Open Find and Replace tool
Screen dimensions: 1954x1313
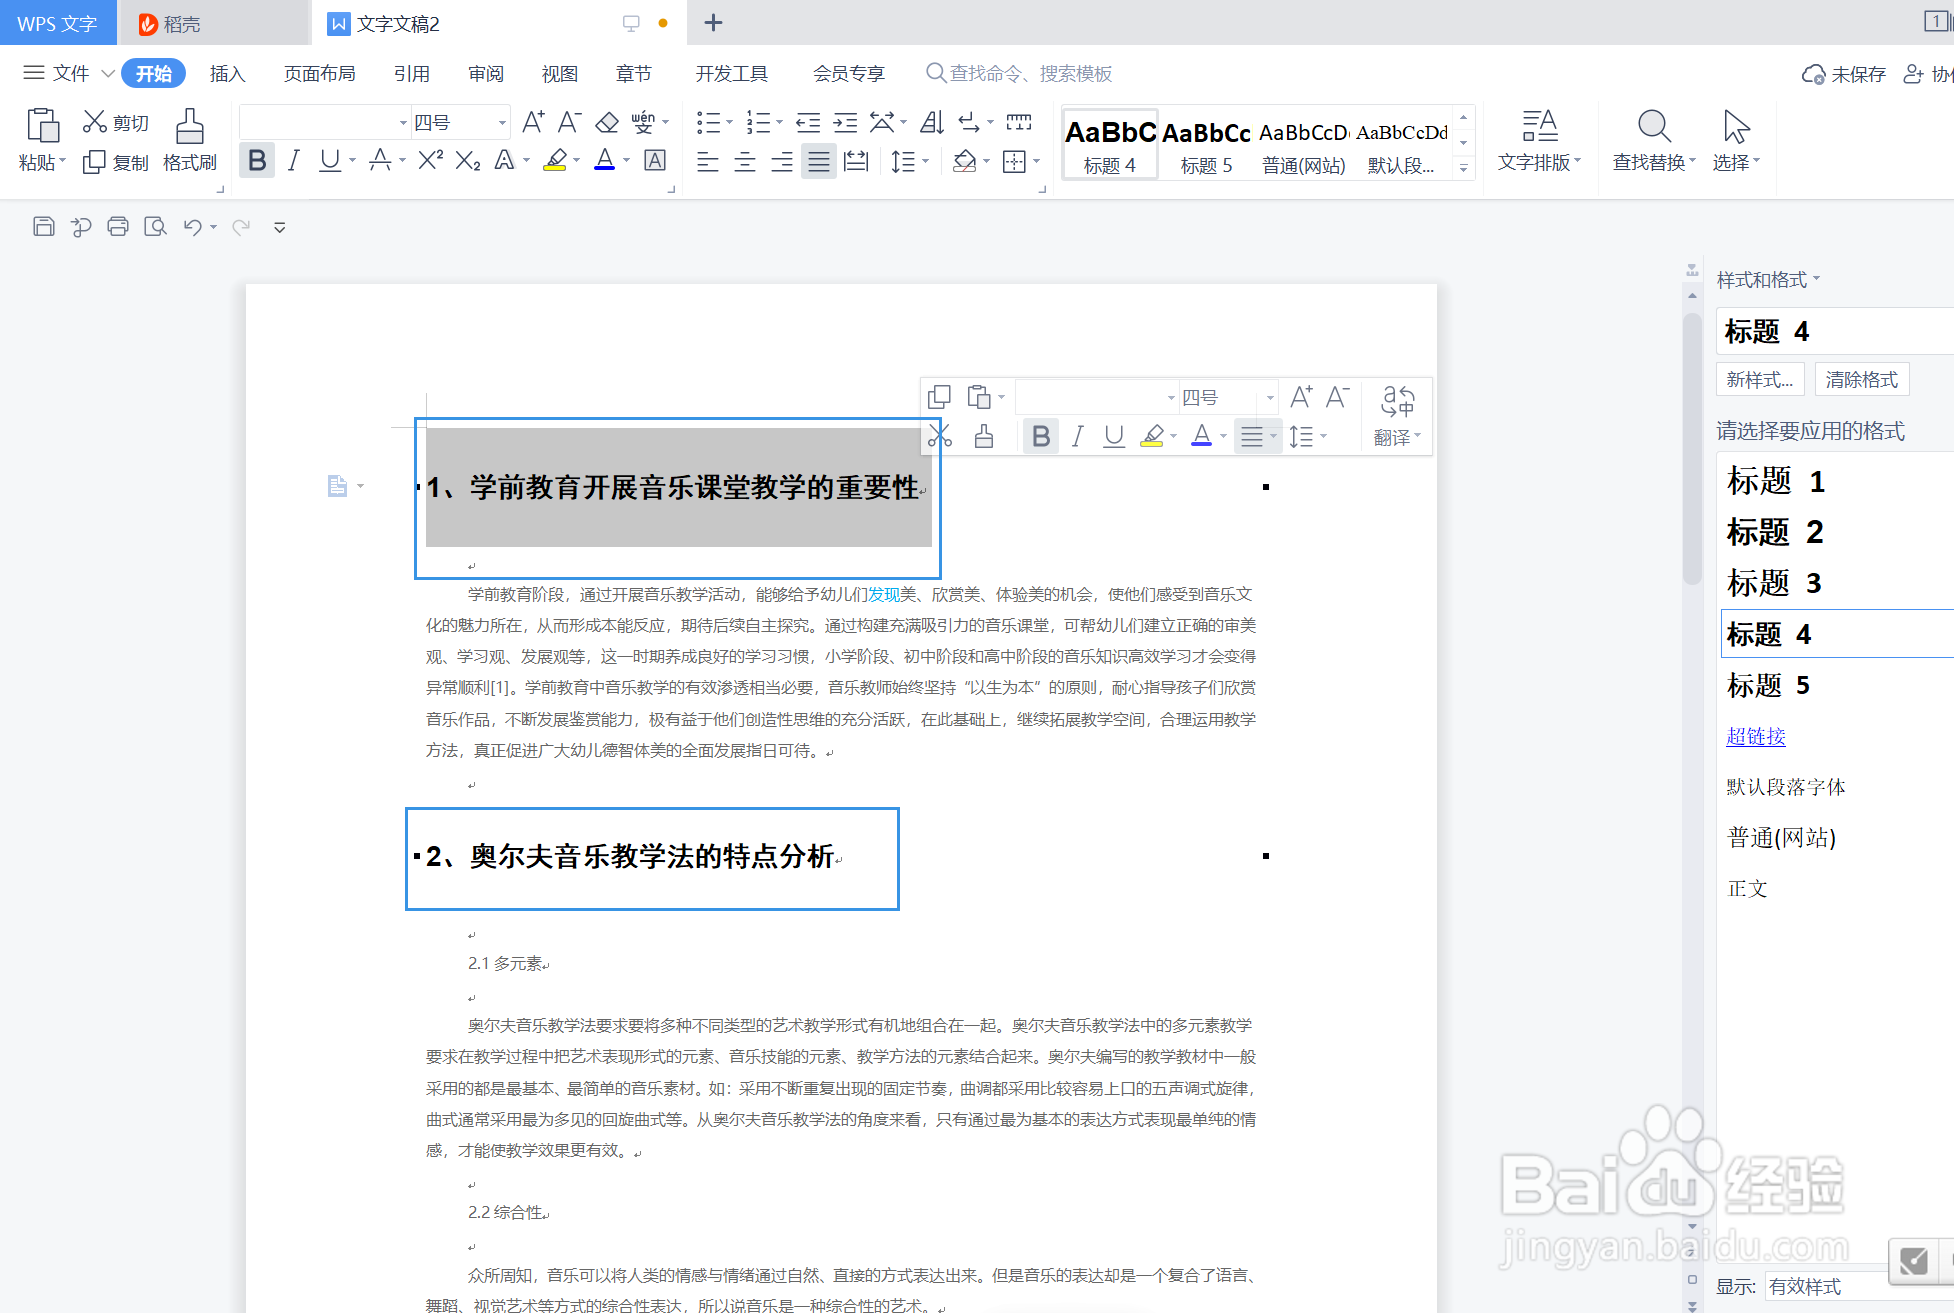[x=1654, y=140]
